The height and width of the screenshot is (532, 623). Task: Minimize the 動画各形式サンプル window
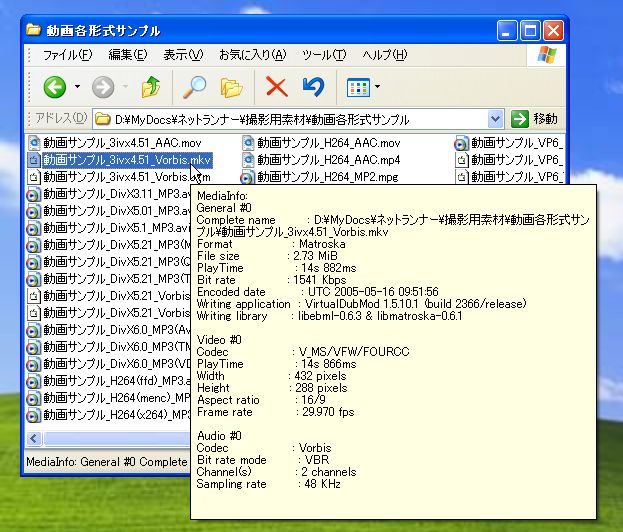pyautogui.click(x=507, y=31)
